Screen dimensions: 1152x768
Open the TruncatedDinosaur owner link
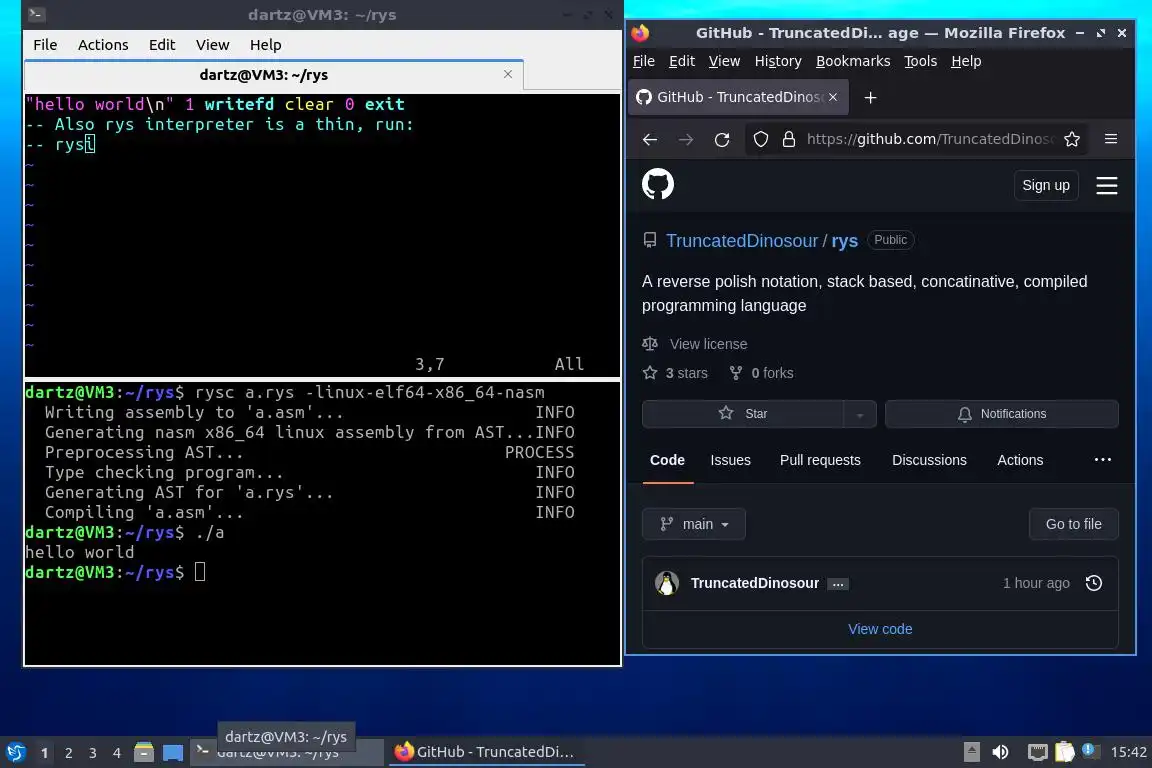(741, 241)
